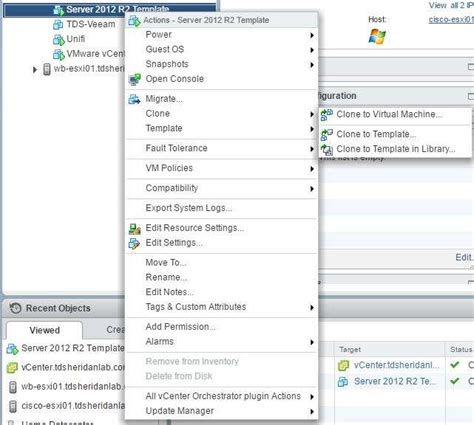Image resolution: width=474 pixels, height=425 pixels.
Task: Open the Template submenu arrow
Action: click(312, 129)
